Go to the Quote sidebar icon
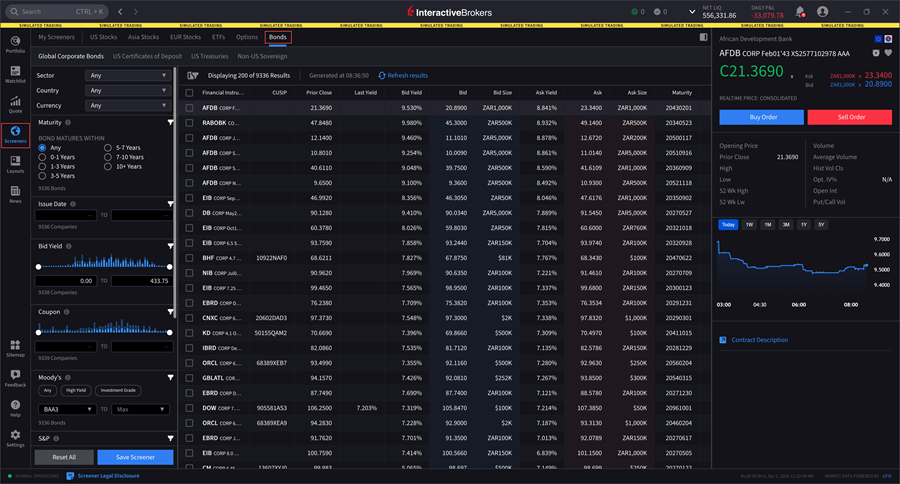Viewport: 900px width, 484px height. coord(15,102)
